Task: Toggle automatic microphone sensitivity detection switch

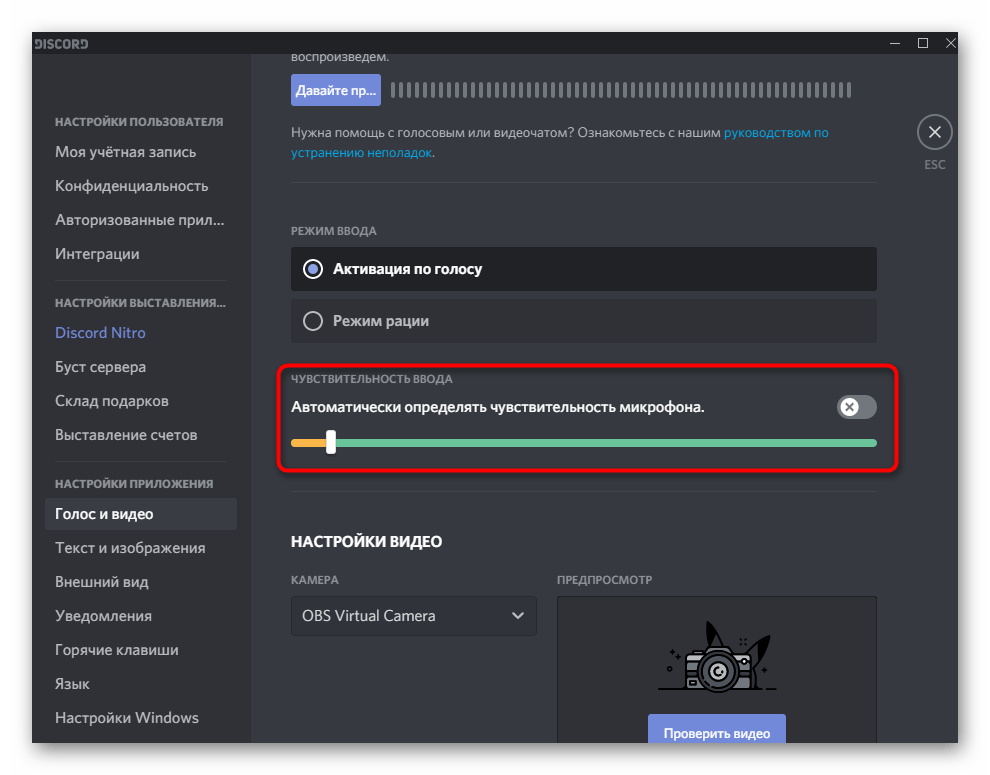Action: coord(857,407)
